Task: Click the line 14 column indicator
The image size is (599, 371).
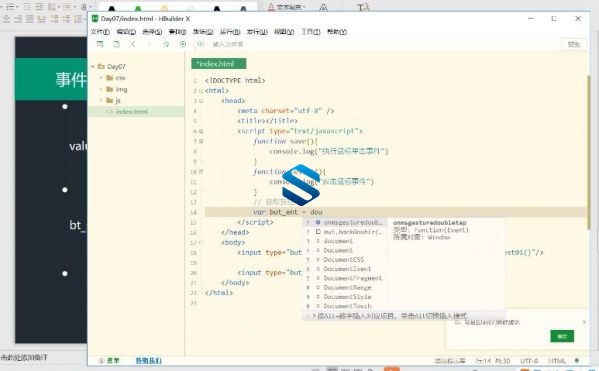Action: (x=493, y=360)
